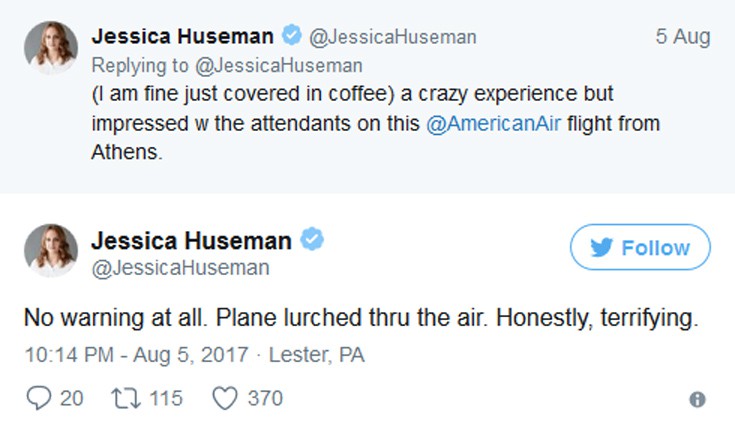The width and height of the screenshot is (735, 422).
Task: Open Jessica Huseman name in top tweet
Action: (181, 37)
